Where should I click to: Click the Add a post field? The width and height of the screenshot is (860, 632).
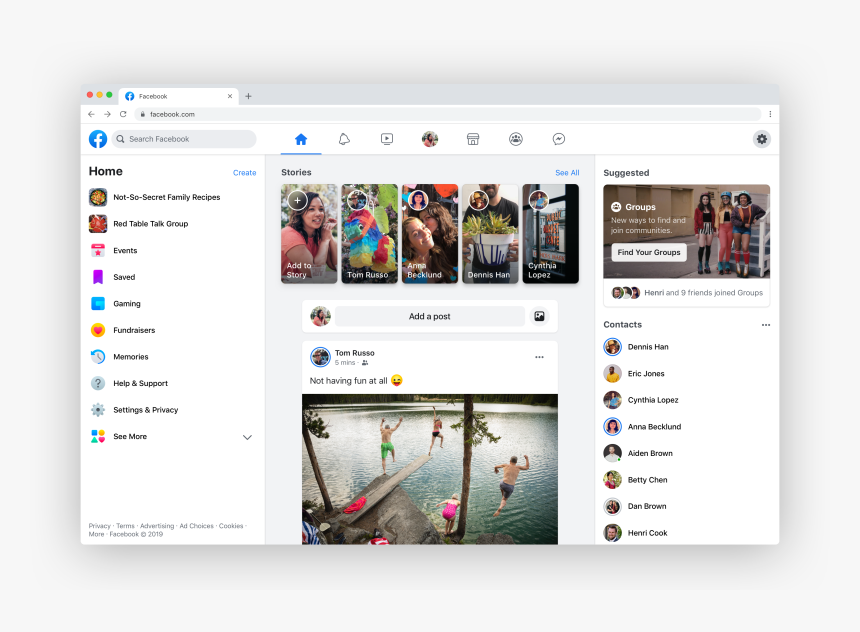[430, 315]
